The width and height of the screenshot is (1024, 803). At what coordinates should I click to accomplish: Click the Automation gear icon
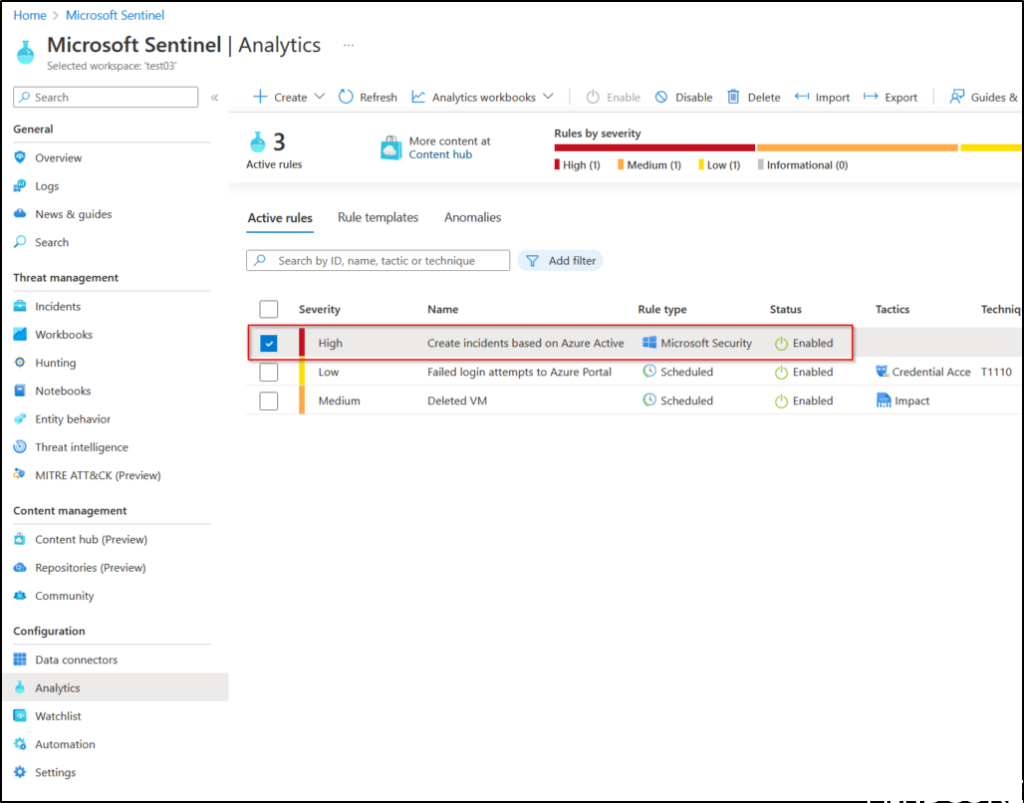[x=20, y=744]
